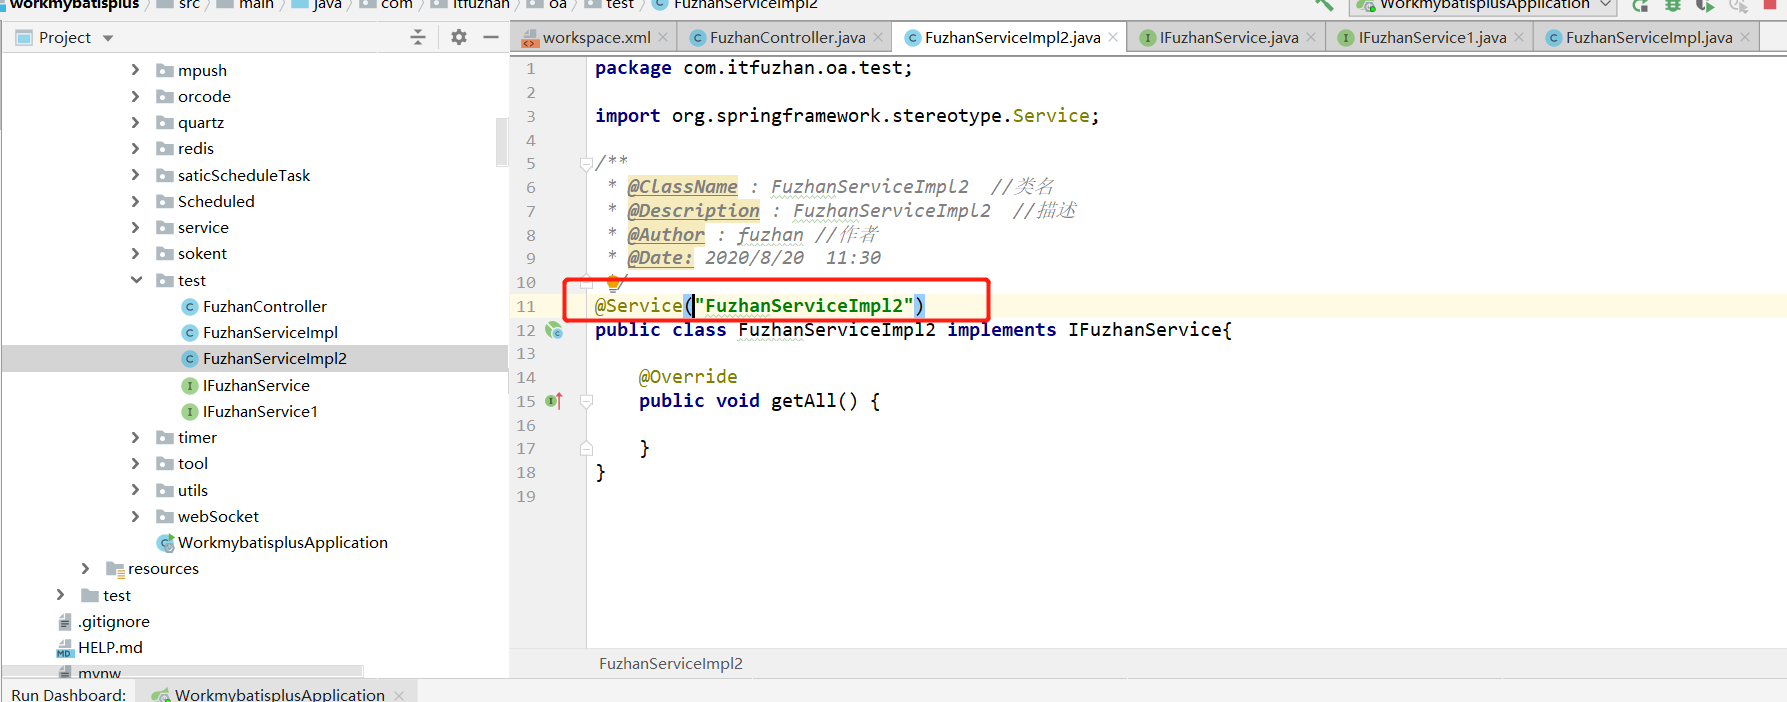1787x702 pixels.
Task: Open Project panel settings gear
Action: tap(459, 37)
